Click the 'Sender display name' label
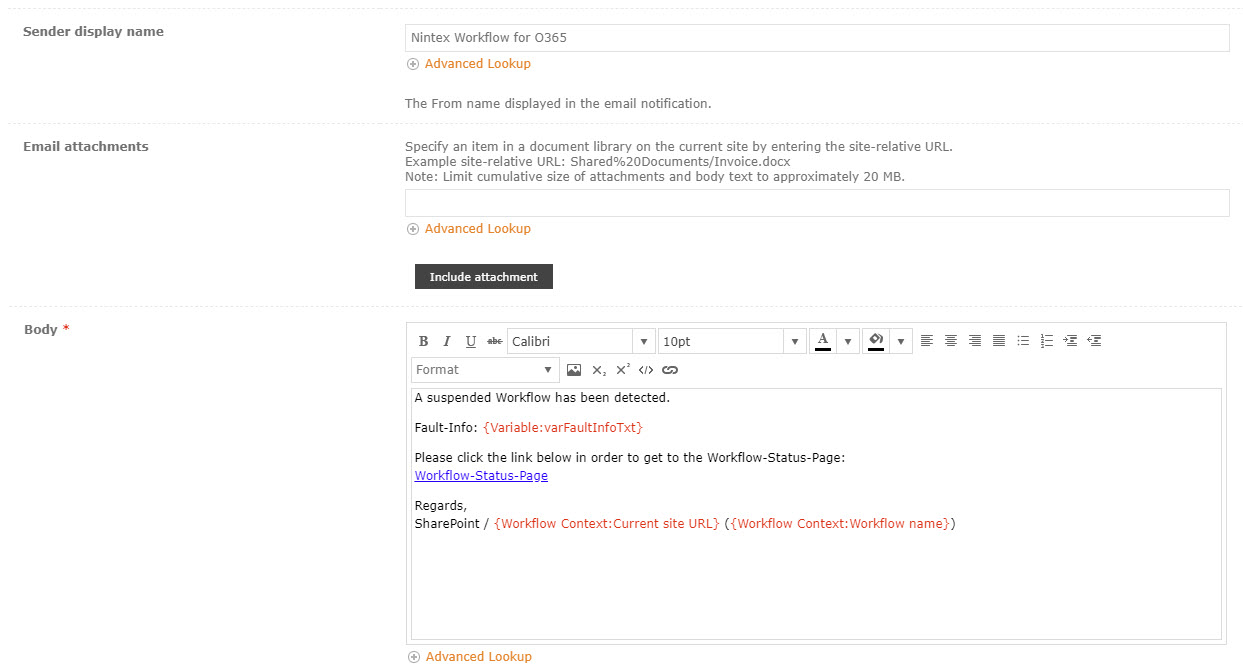This screenshot has width=1243, height=671. coord(93,32)
